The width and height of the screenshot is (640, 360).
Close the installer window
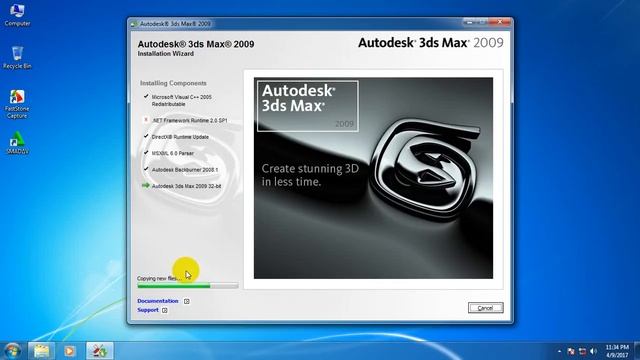coord(500,22)
